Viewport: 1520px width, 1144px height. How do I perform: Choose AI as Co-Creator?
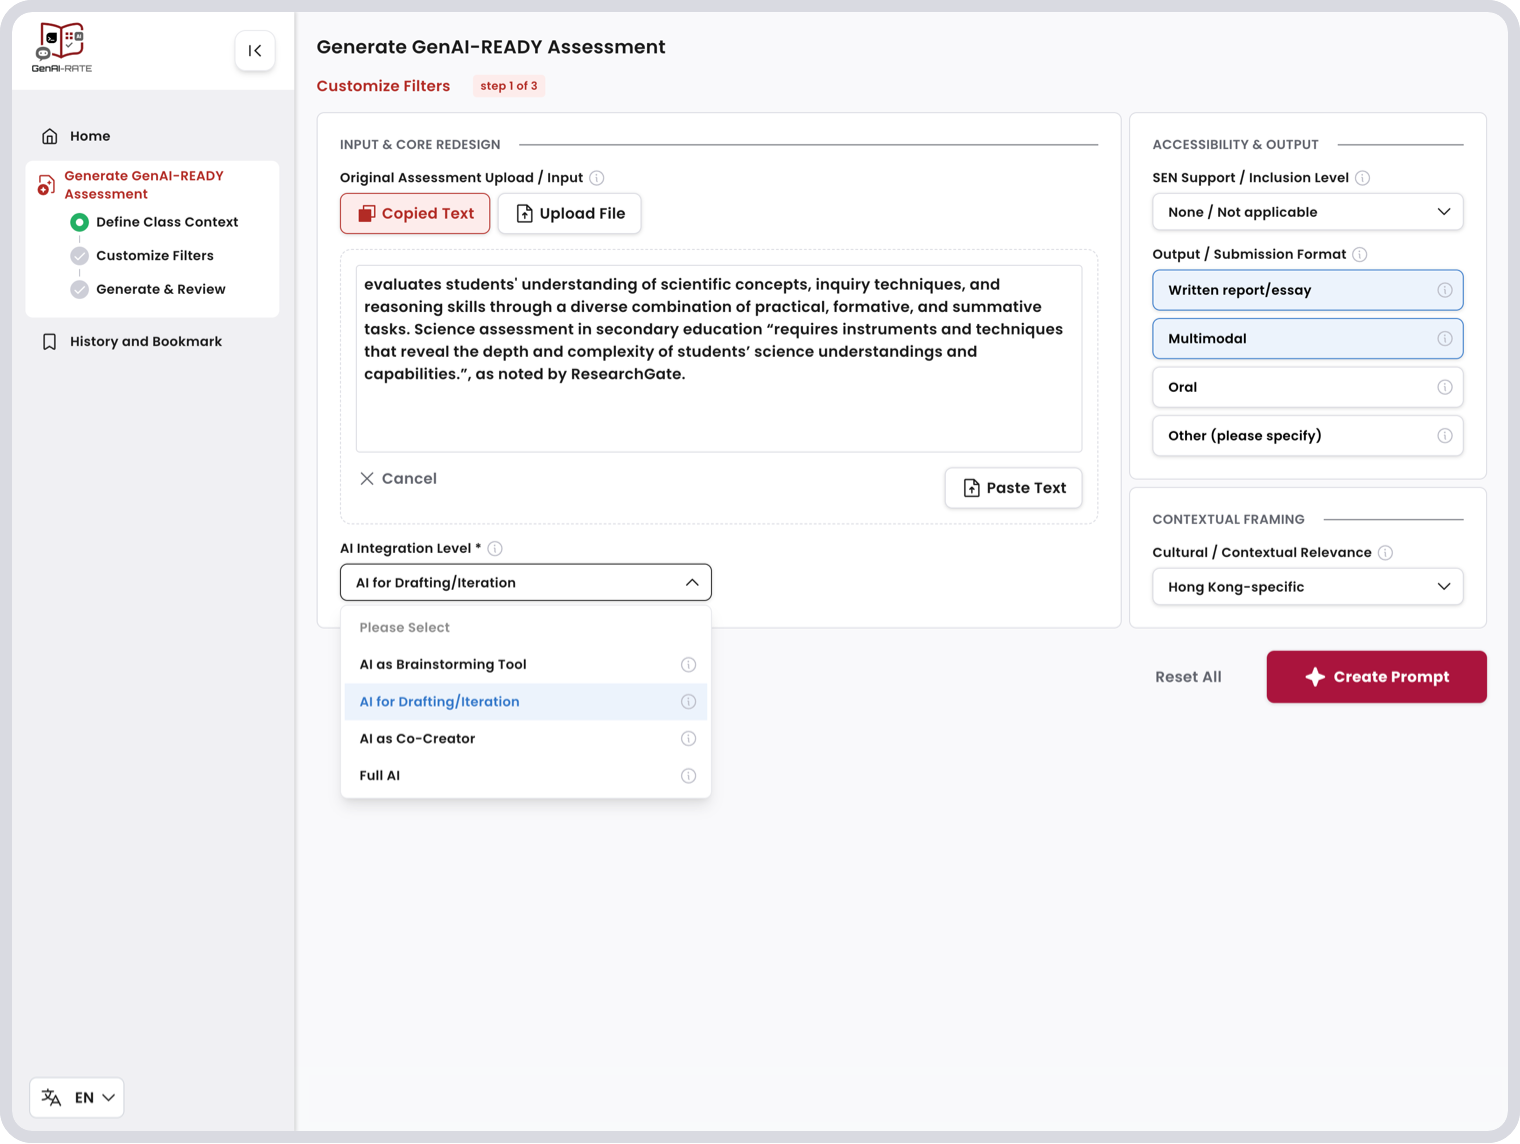525,739
